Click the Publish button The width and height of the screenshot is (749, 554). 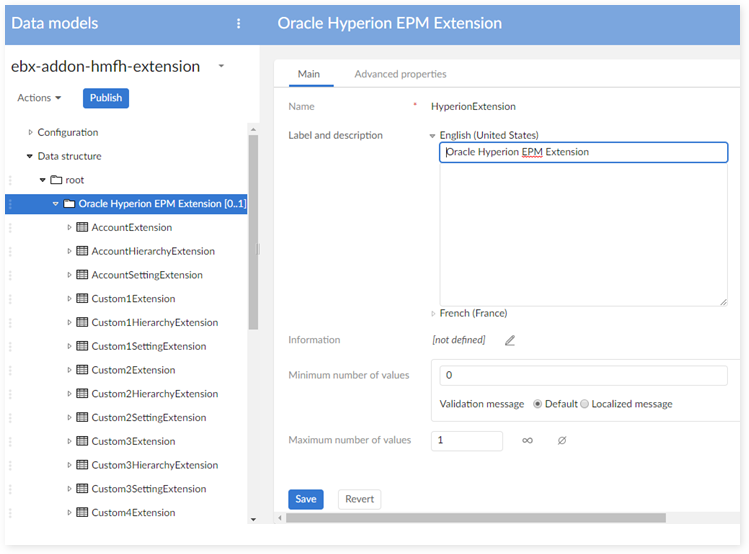click(106, 98)
